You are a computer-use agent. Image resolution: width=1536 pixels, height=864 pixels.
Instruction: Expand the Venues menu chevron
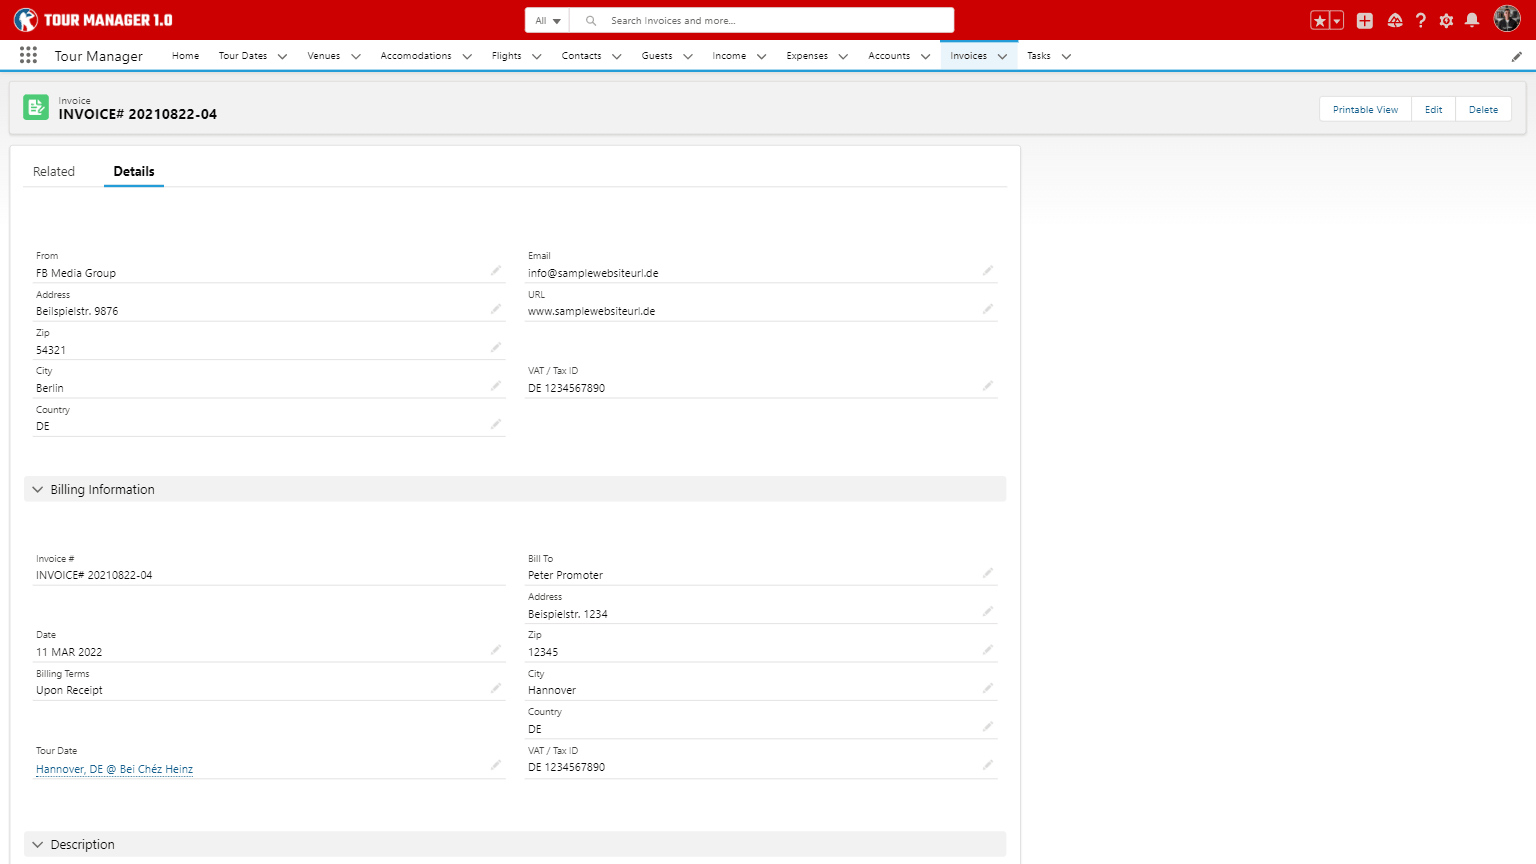[x=355, y=57]
